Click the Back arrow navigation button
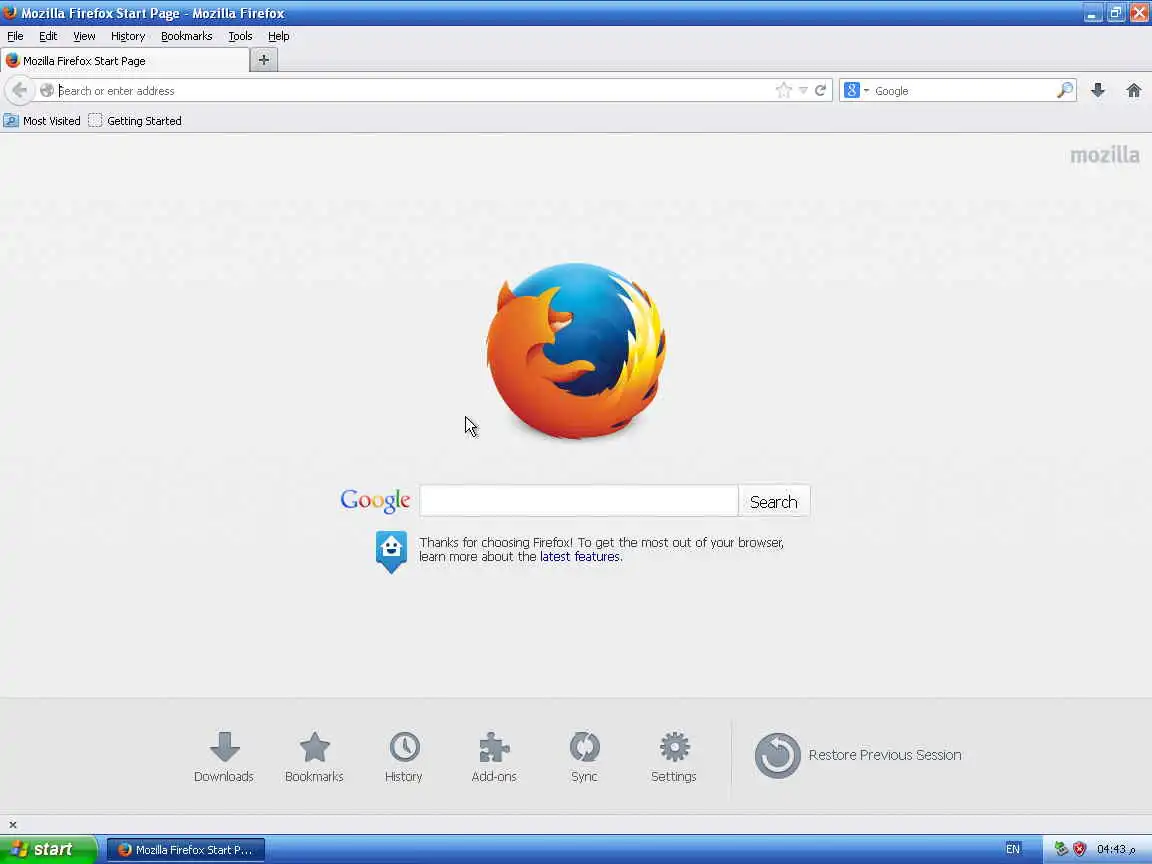Image resolution: width=1152 pixels, height=864 pixels. point(20,90)
